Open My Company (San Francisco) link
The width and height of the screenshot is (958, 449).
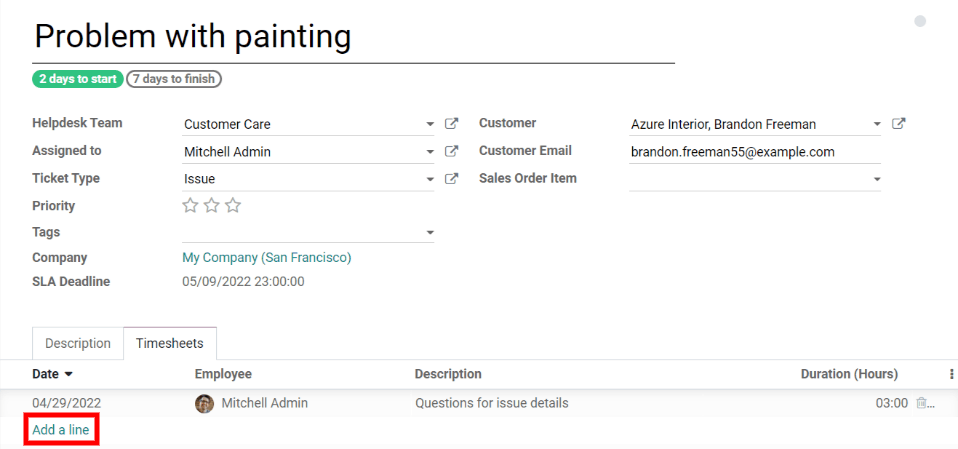click(x=266, y=257)
